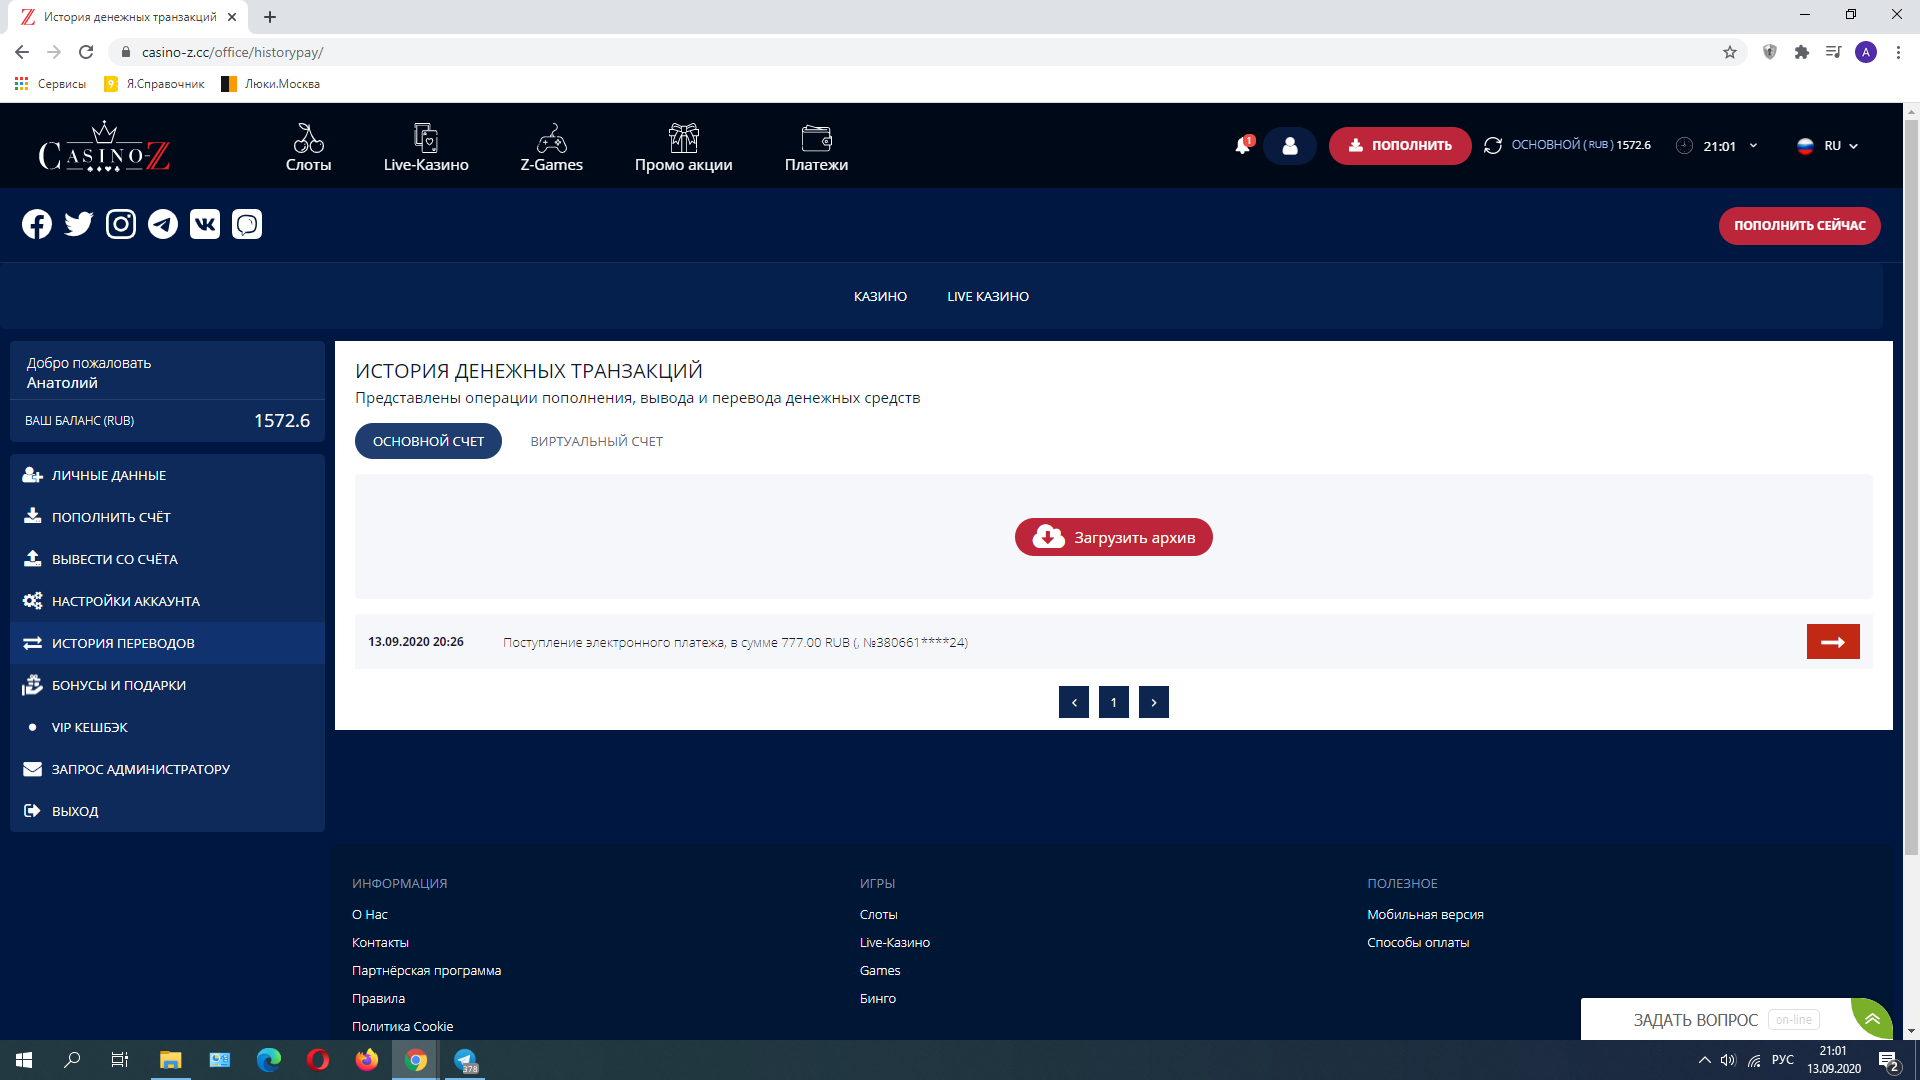Open the user profile icon button
Image resolution: width=1920 pixels, height=1080 pixels.
1290,146
